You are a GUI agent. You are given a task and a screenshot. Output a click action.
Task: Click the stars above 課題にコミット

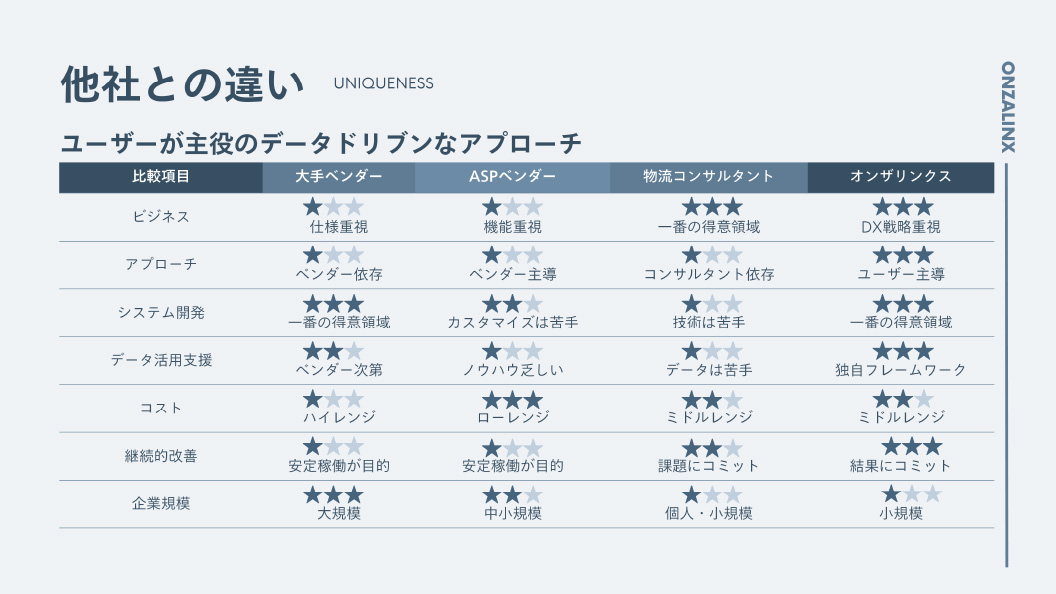712,447
